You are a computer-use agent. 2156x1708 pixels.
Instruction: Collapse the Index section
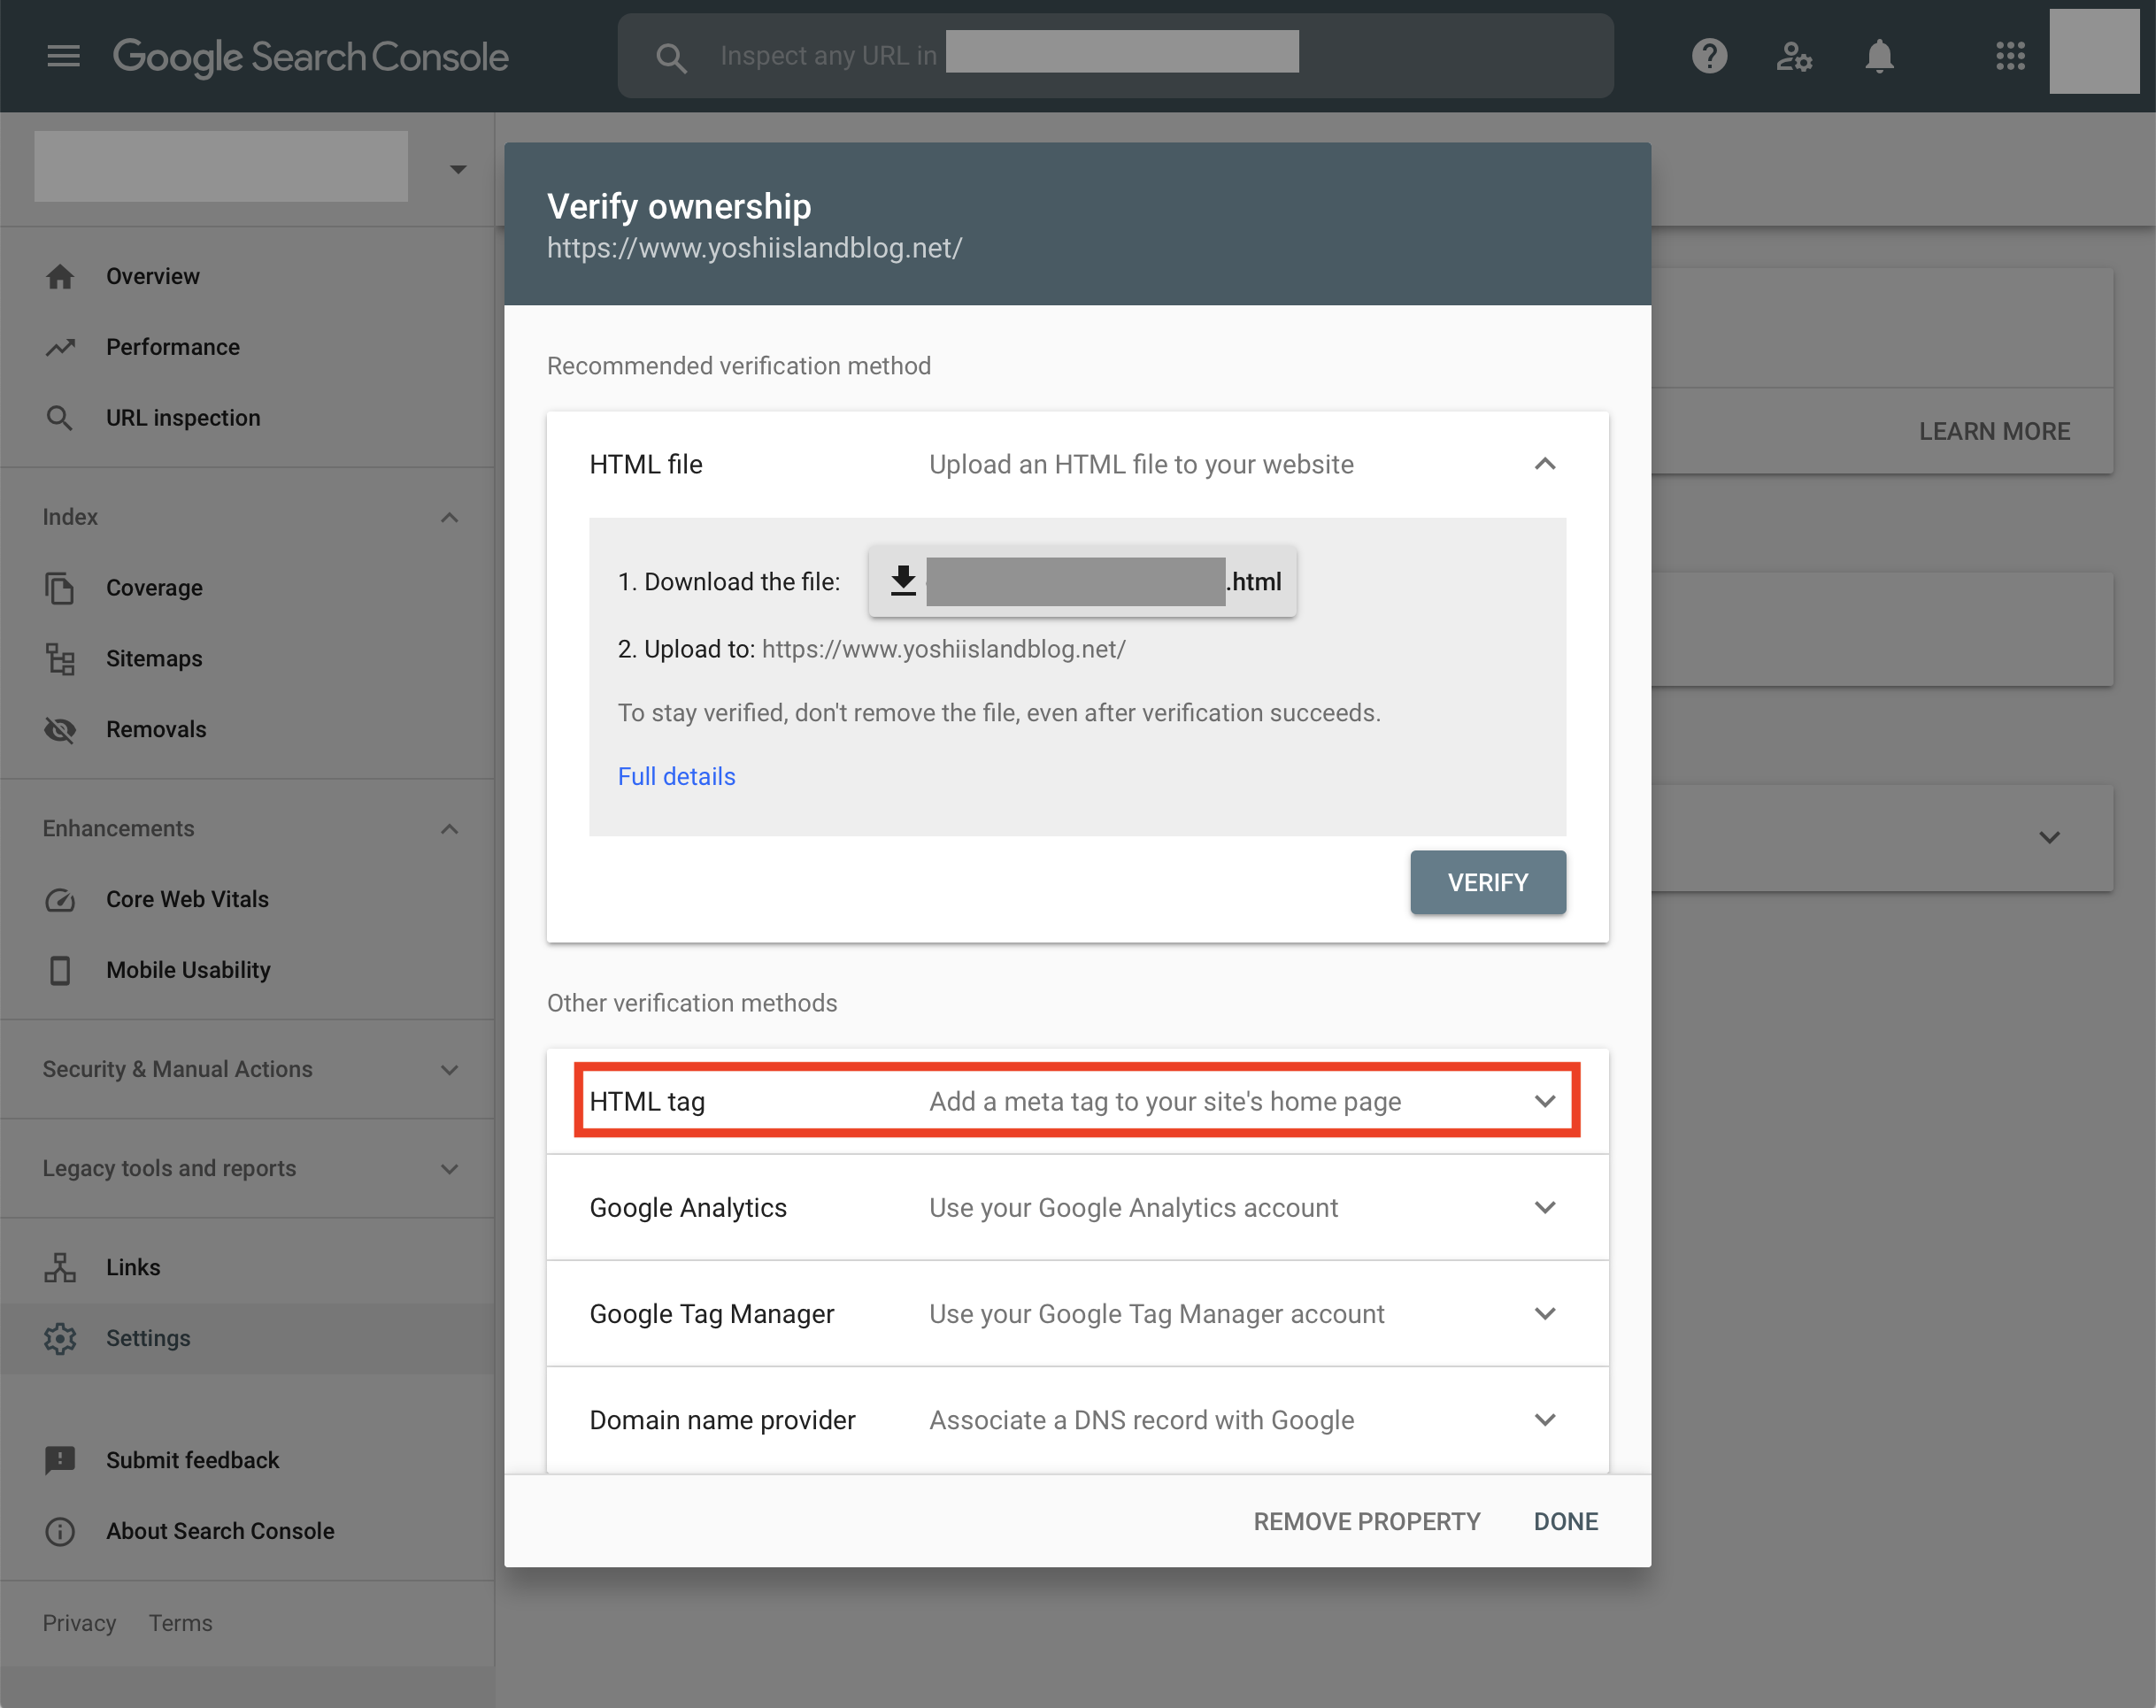[449, 518]
